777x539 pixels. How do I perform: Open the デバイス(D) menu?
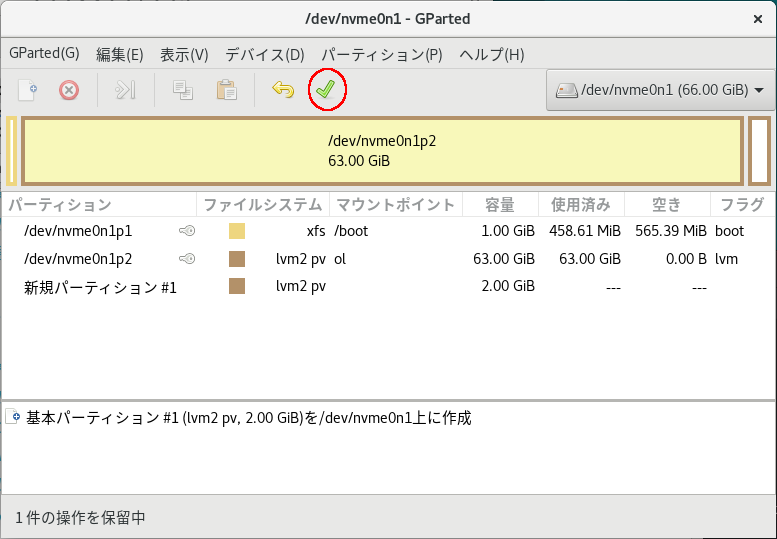click(264, 54)
